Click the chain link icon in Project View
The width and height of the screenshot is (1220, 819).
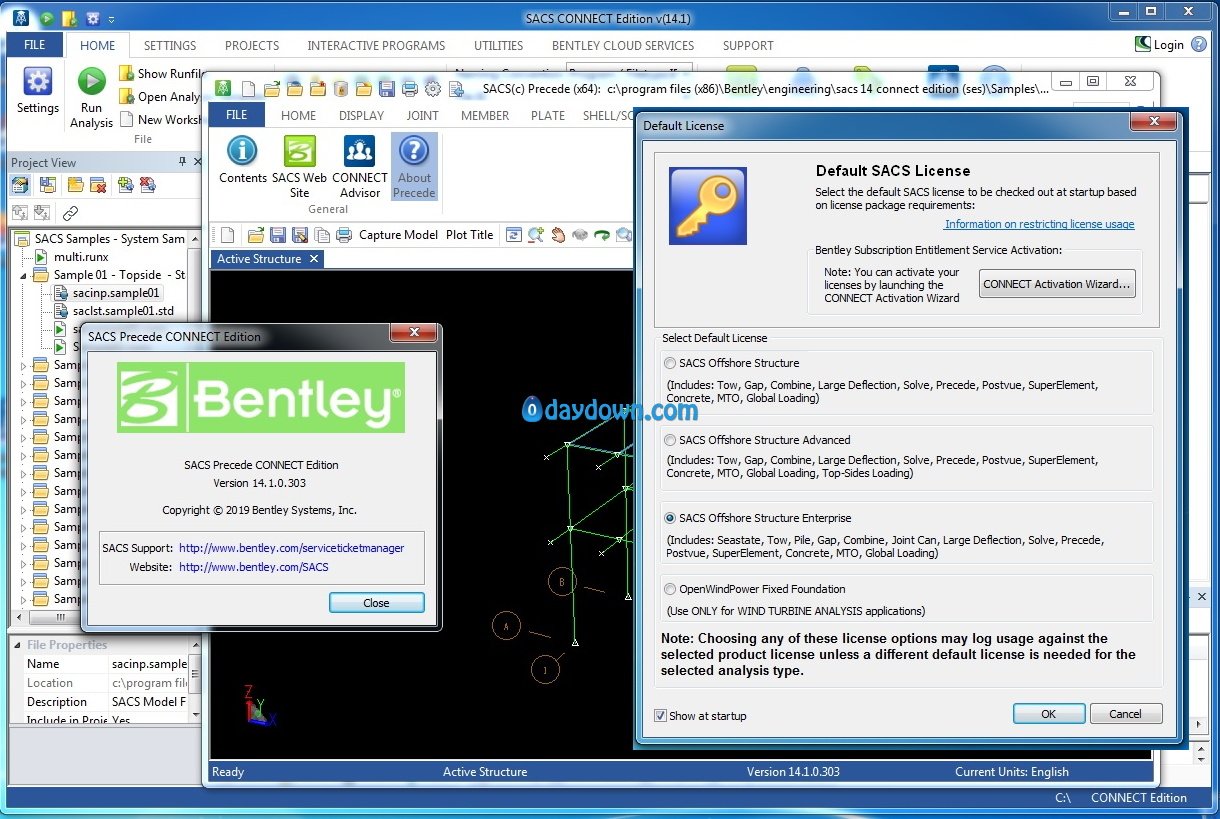[70, 213]
